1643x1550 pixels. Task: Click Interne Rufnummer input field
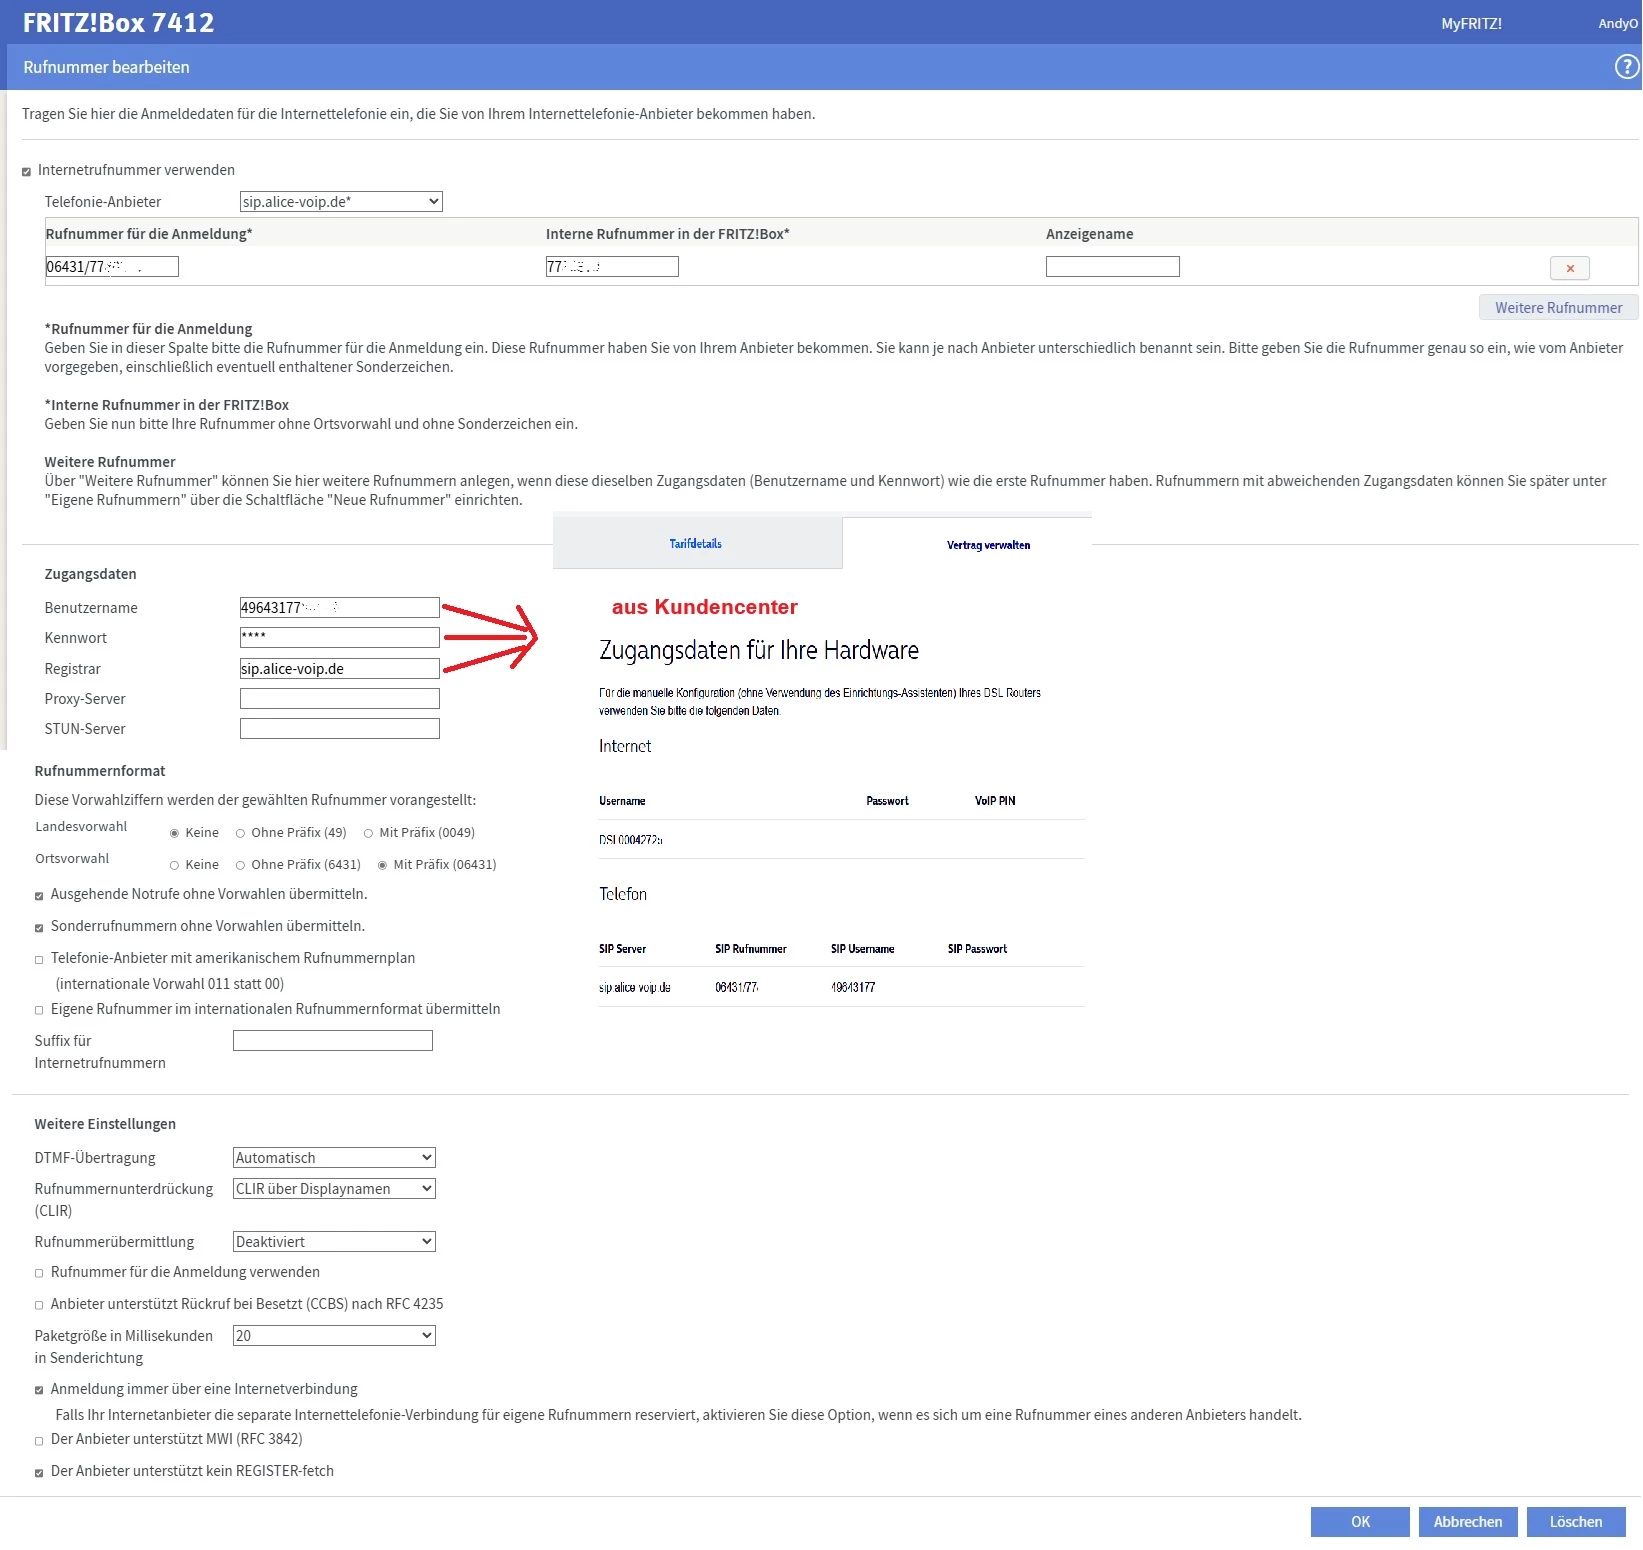[x=612, y=267]
